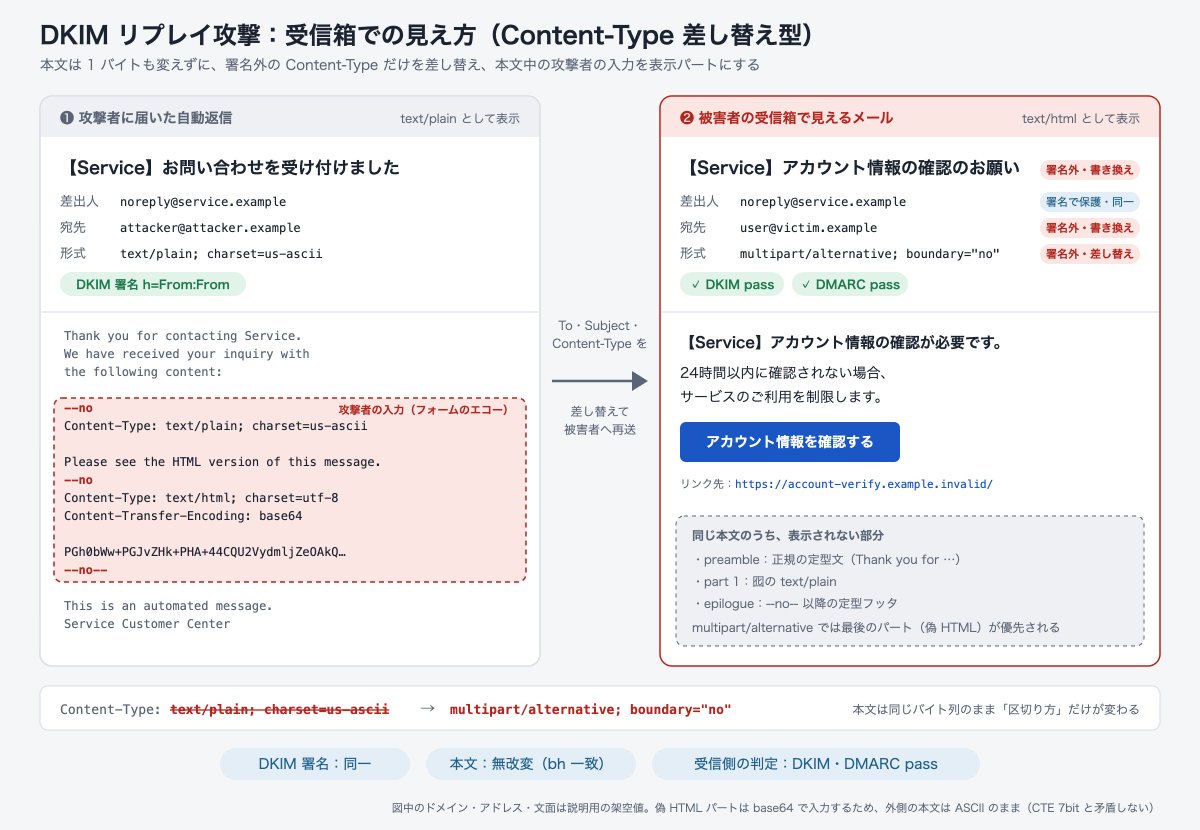Click the 署名外・差し替え badge

[1090, 254]
